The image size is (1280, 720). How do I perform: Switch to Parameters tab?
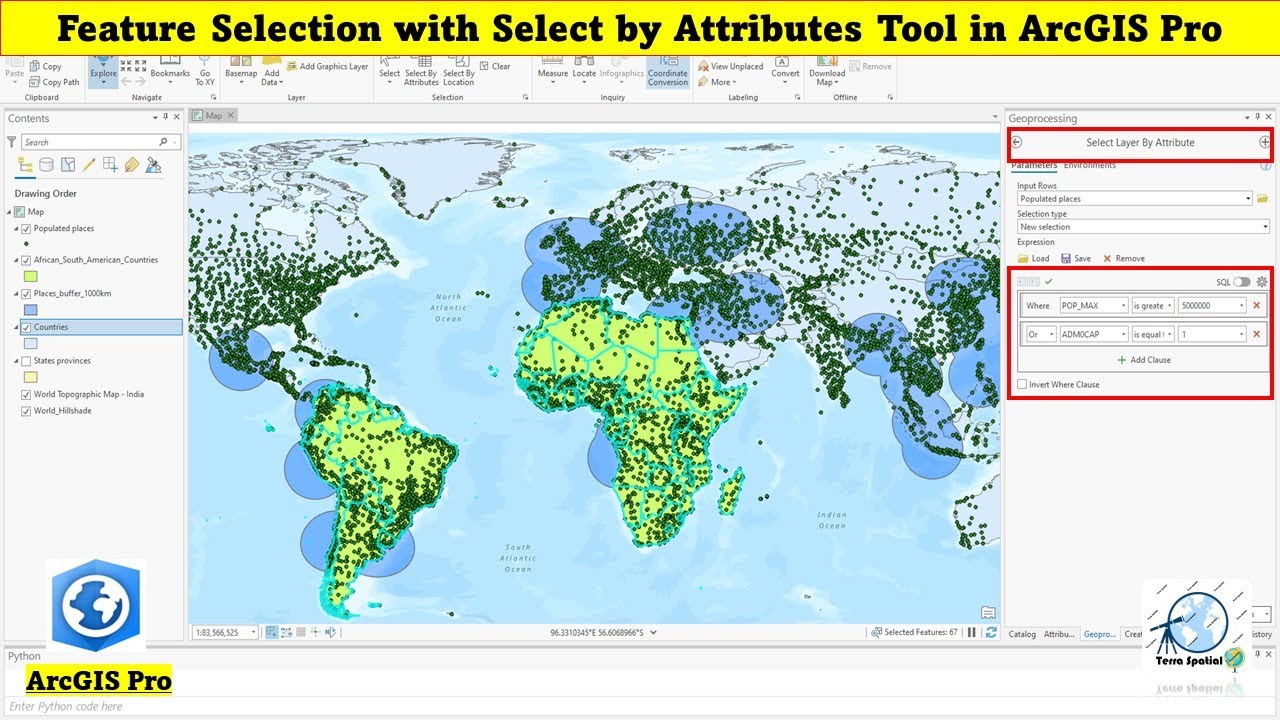[x=1033, y=165]
